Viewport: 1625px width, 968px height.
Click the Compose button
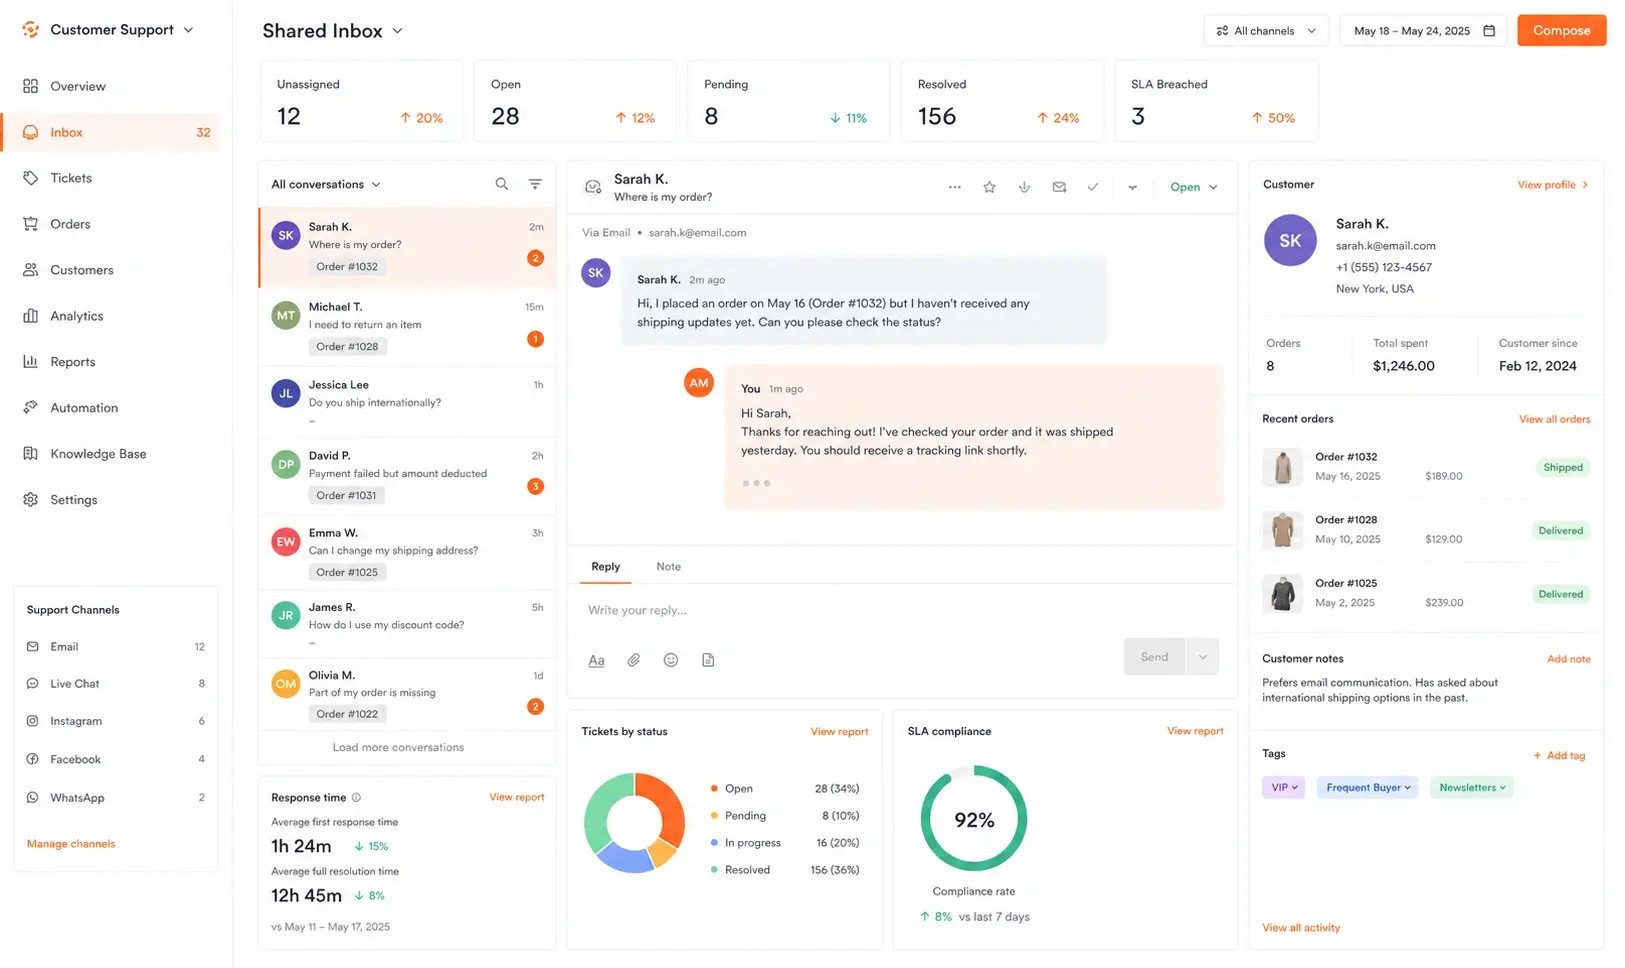[1561, 31]
